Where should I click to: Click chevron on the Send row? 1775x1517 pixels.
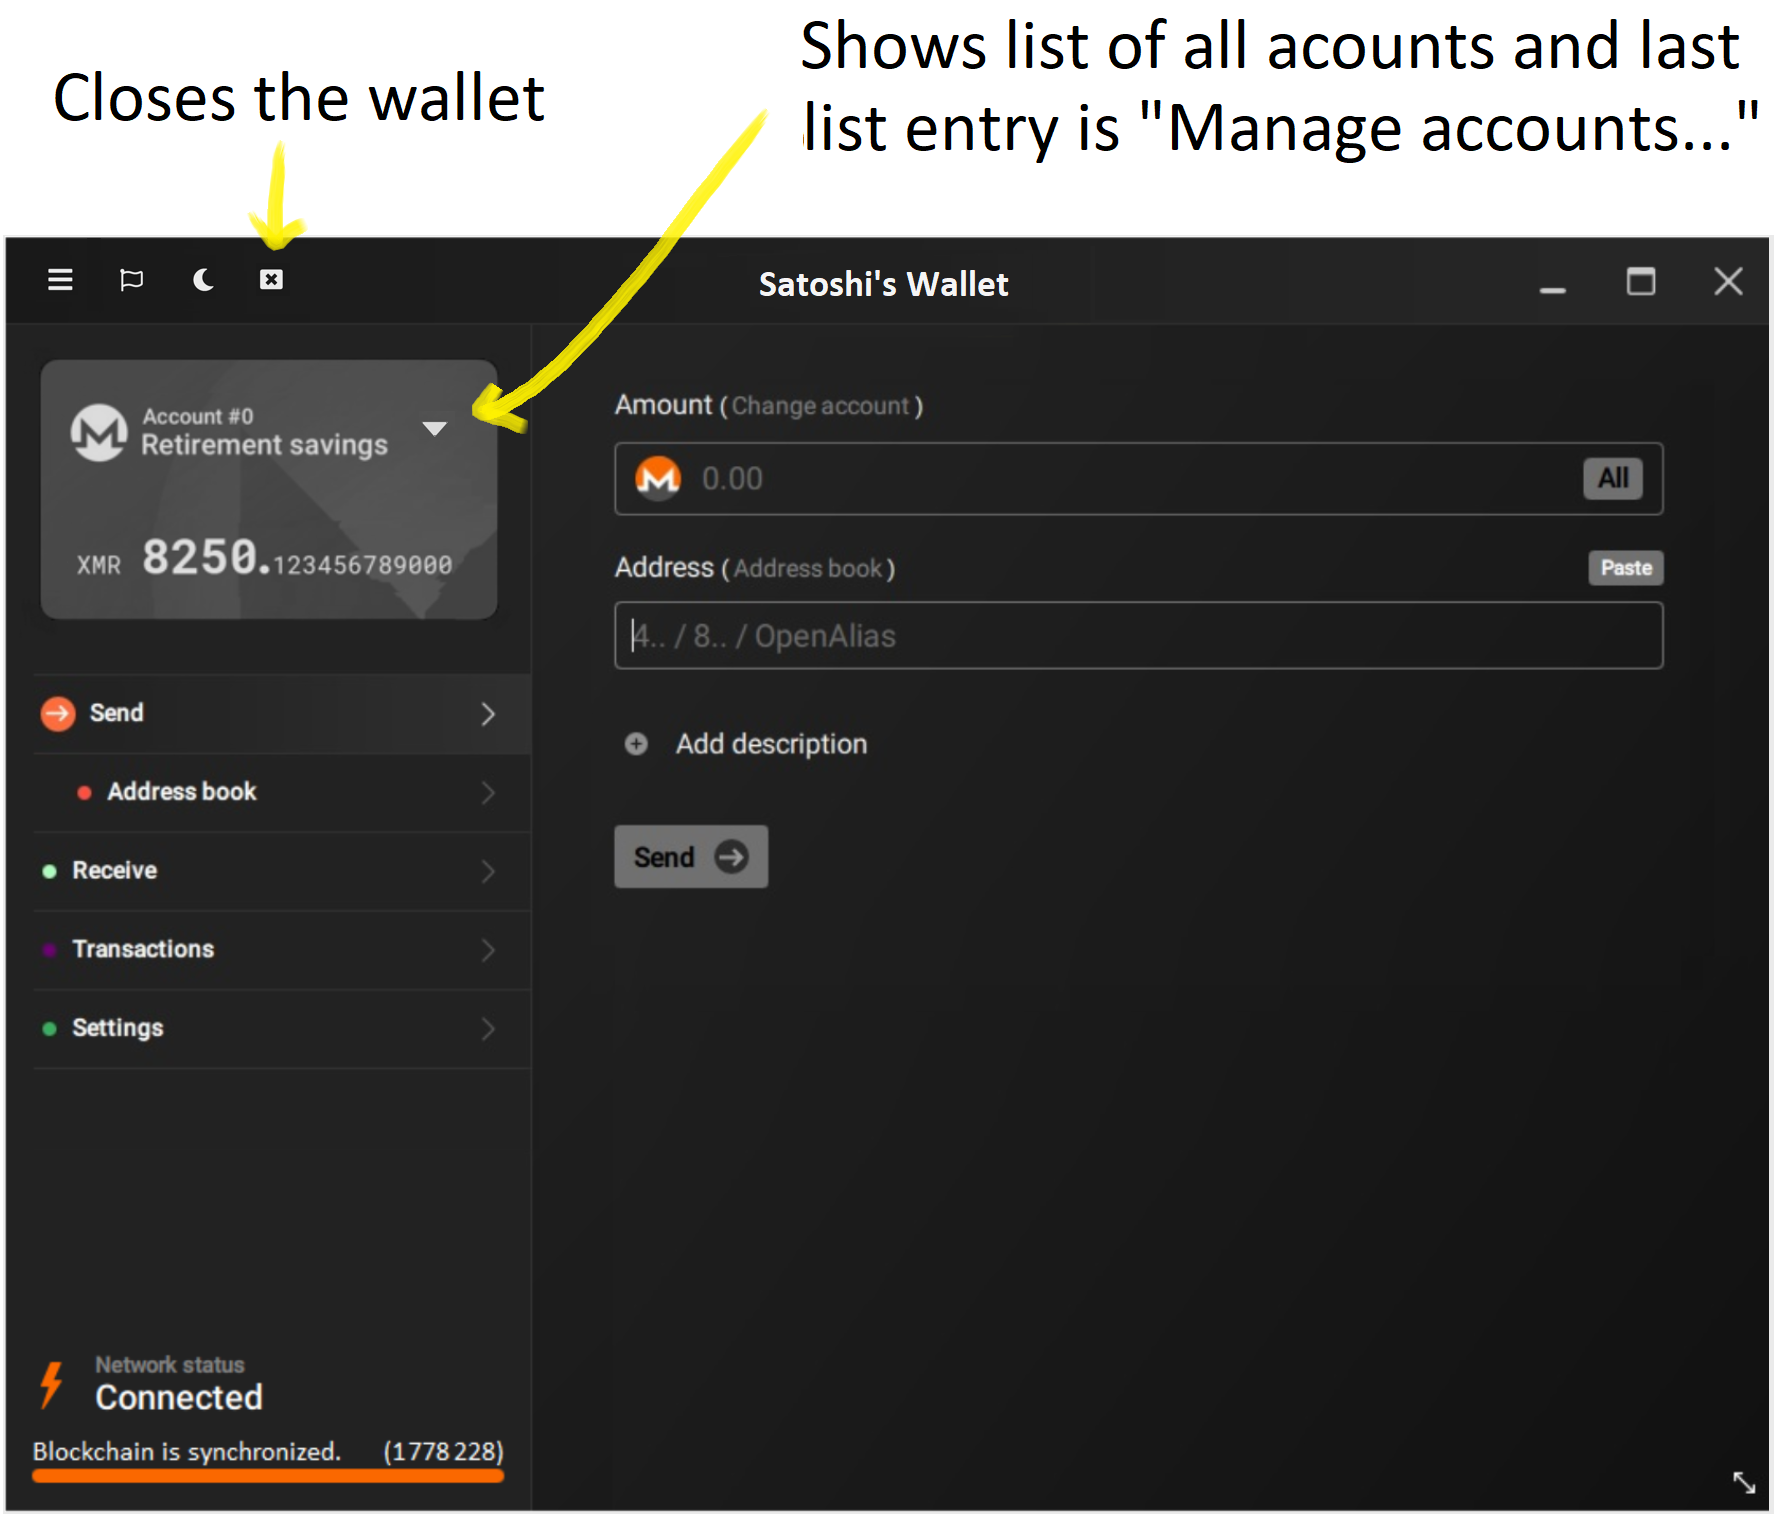point(488,714)
